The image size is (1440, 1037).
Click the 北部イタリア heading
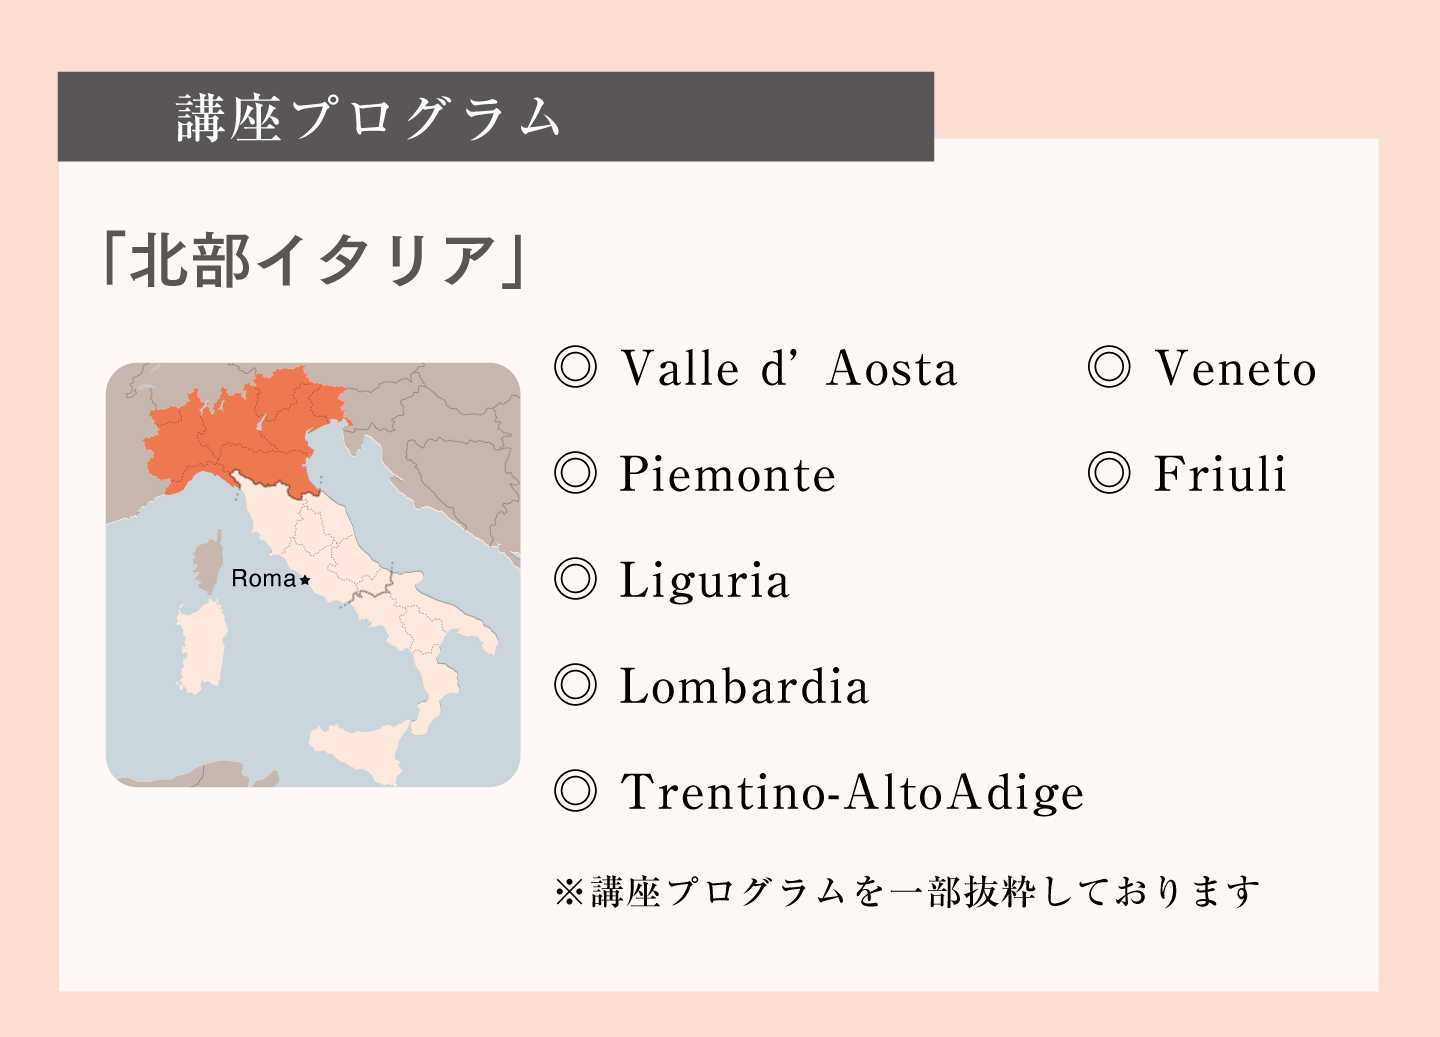[x=315, y=261]
